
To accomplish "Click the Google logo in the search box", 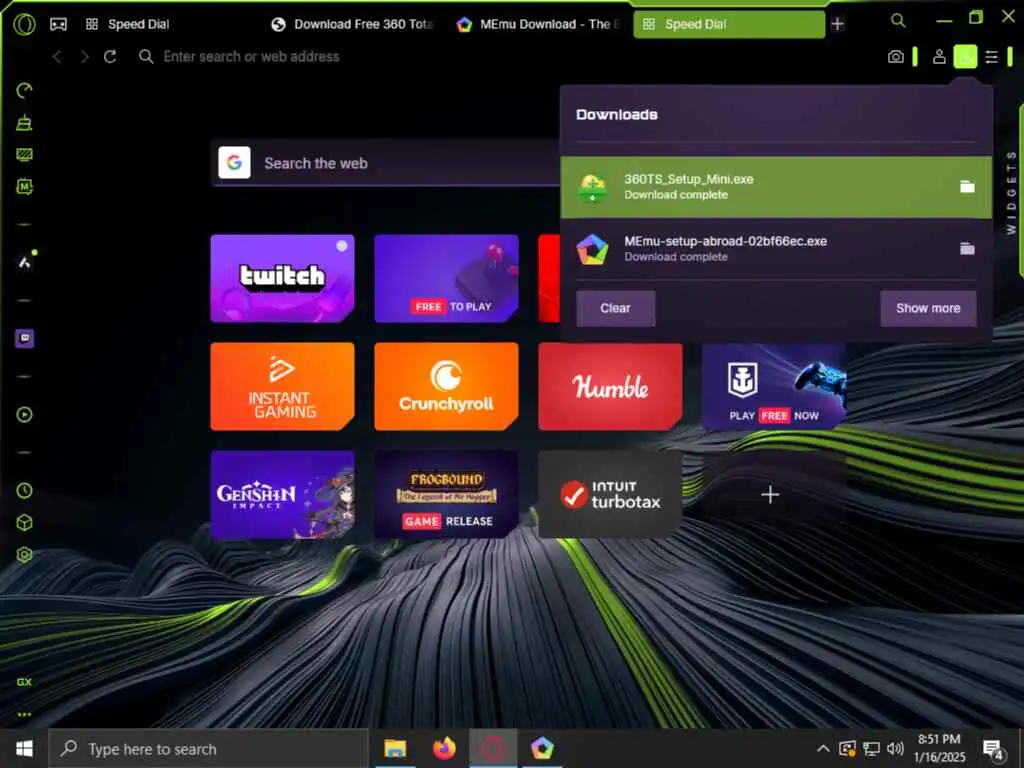I will point(234,163).
